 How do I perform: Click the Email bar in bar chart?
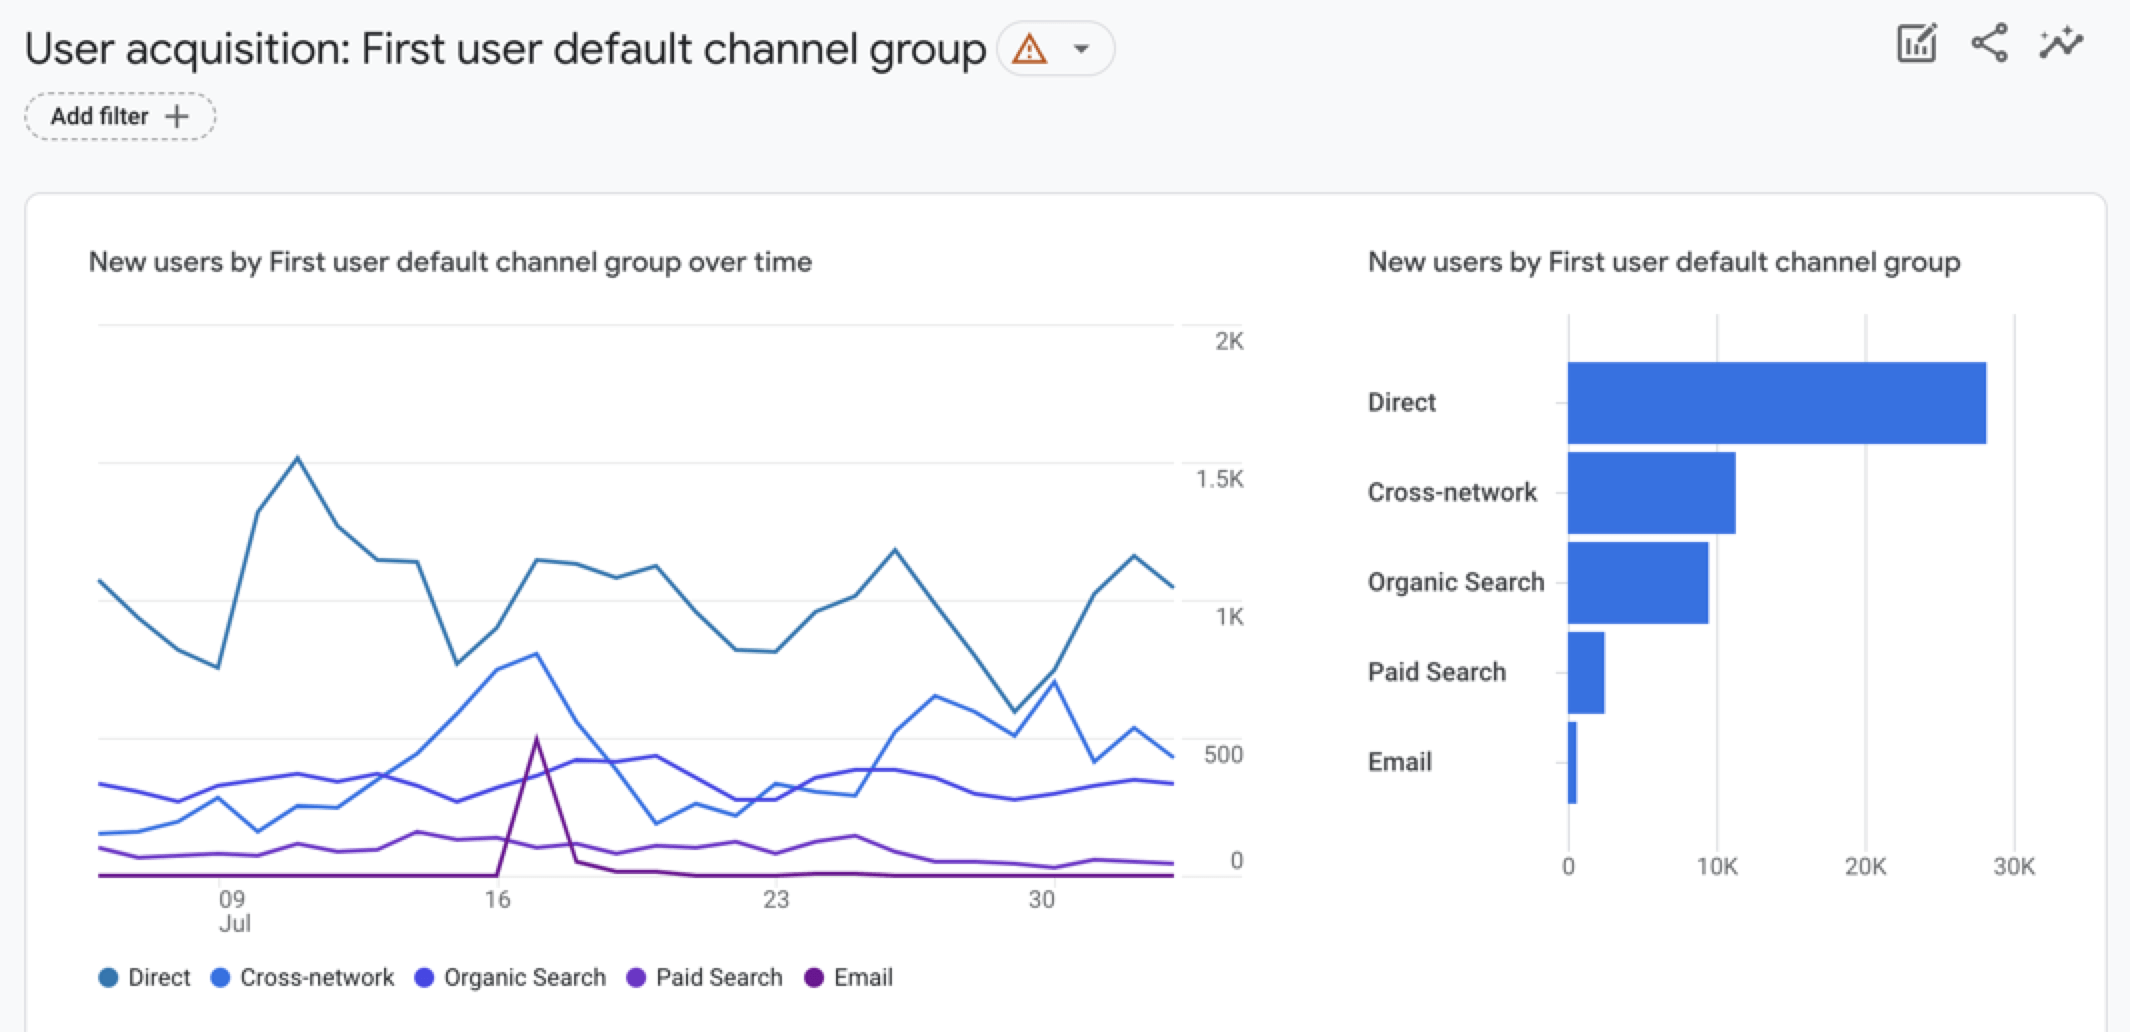tap(1572, 763)
